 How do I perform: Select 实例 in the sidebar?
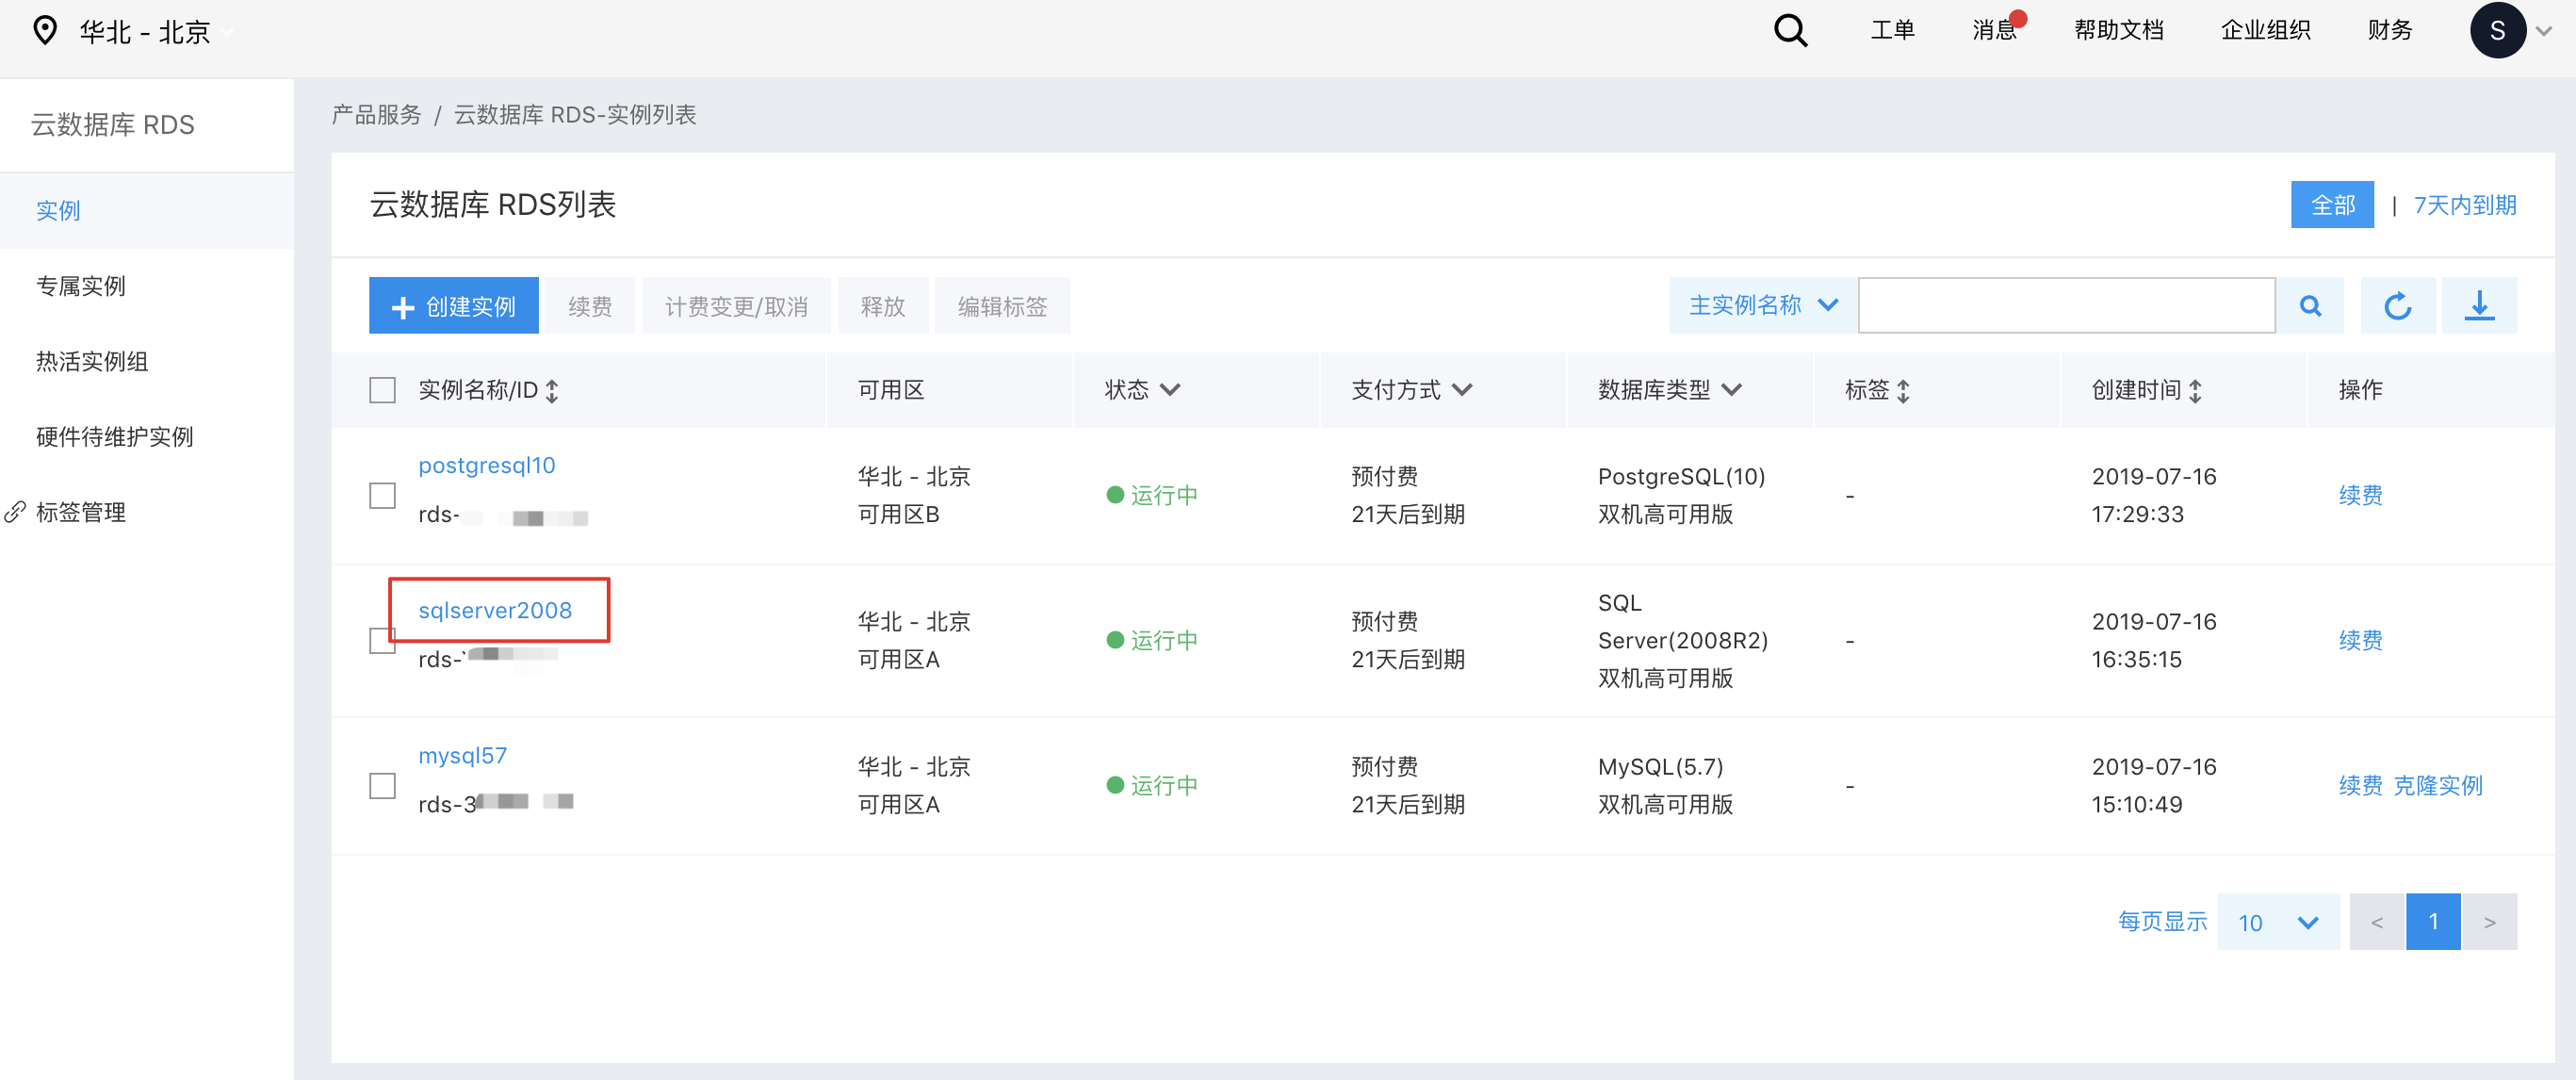(147, 211)
